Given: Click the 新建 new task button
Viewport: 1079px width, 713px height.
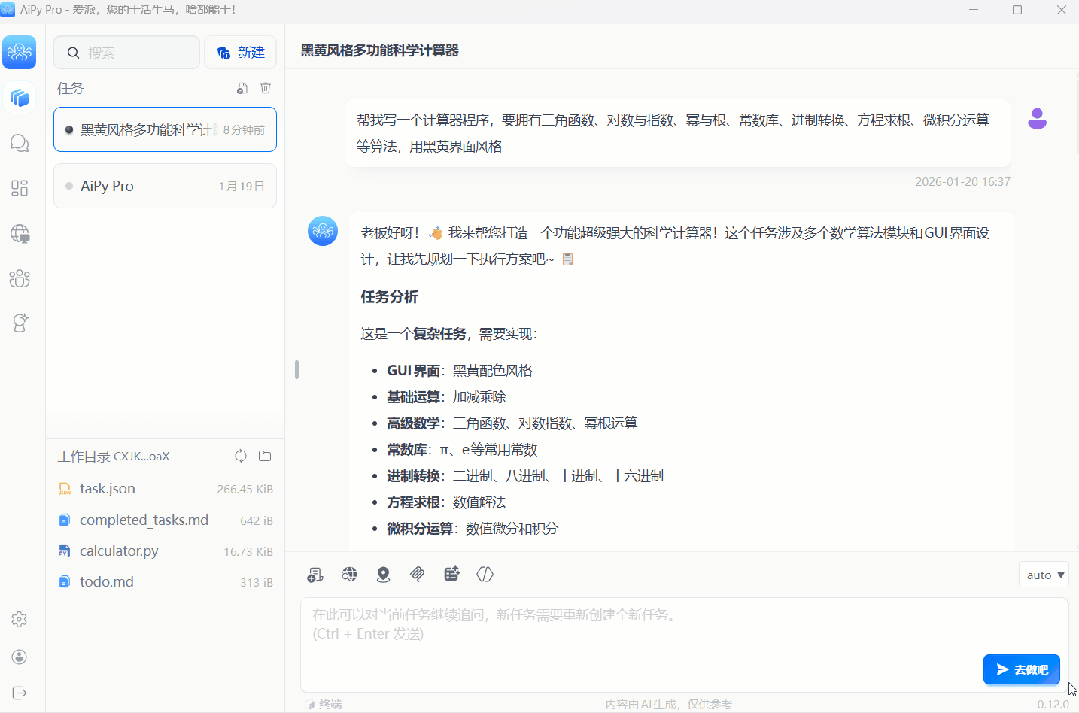Looking at the screenshot, I should [x=240, y=52].
